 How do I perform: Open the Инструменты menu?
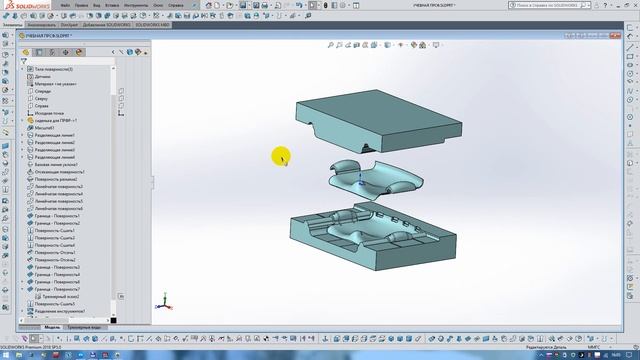point(136,5)
